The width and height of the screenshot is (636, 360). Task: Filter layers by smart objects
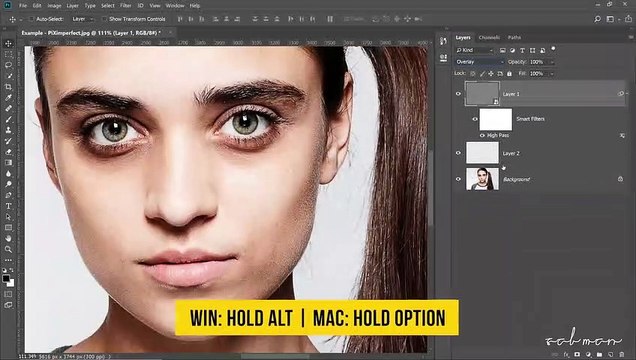tap(543, 50)
